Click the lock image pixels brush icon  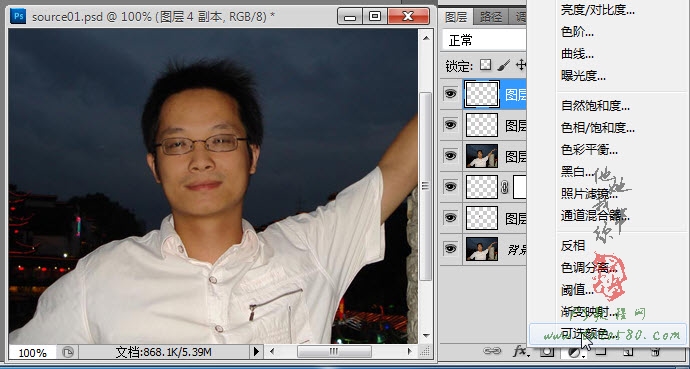pyautogui.click(x=504, y=66)
